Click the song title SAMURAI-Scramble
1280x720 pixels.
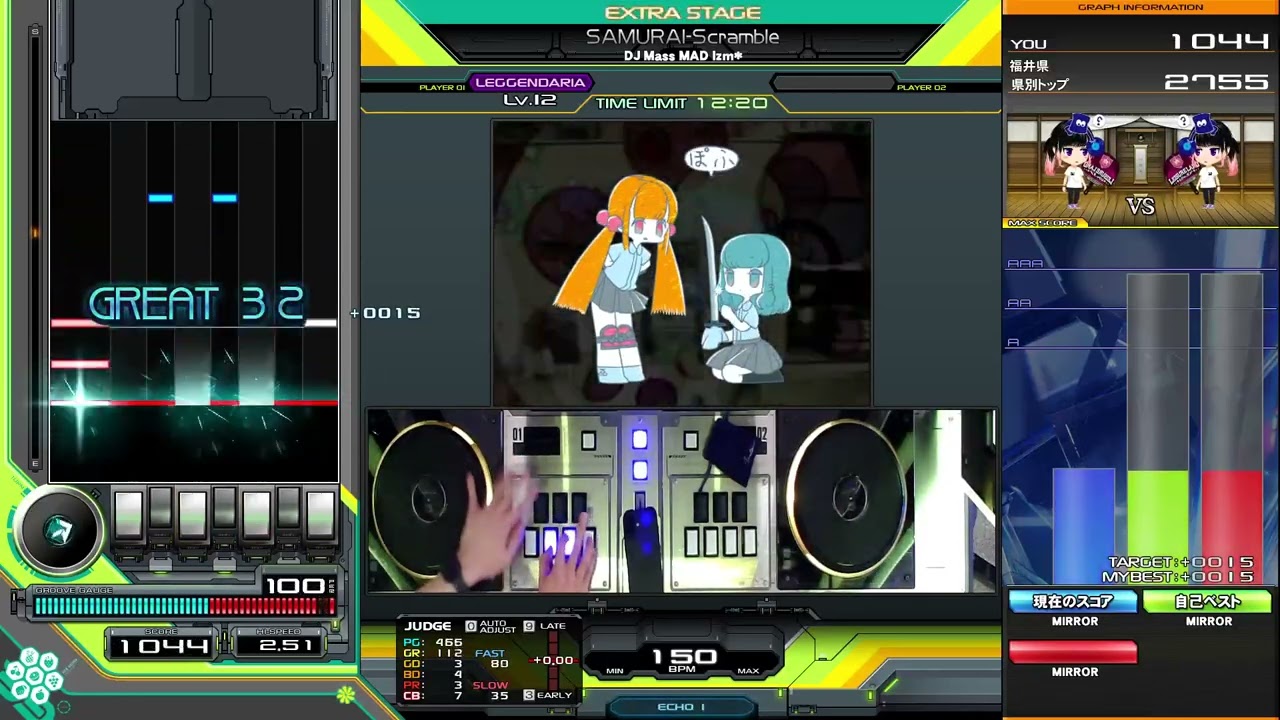click(682, 37)
